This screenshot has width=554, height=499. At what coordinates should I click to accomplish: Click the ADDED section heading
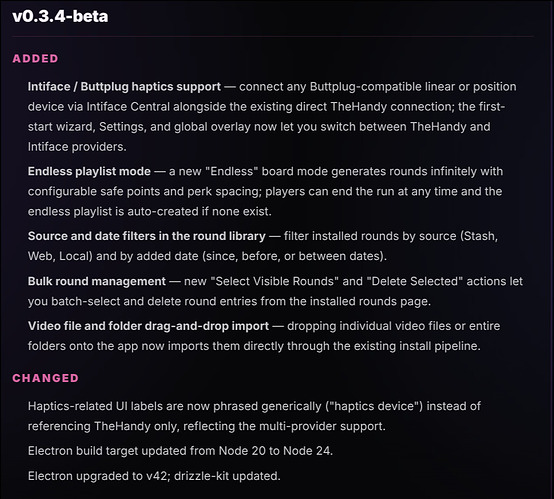coord(35,59)
